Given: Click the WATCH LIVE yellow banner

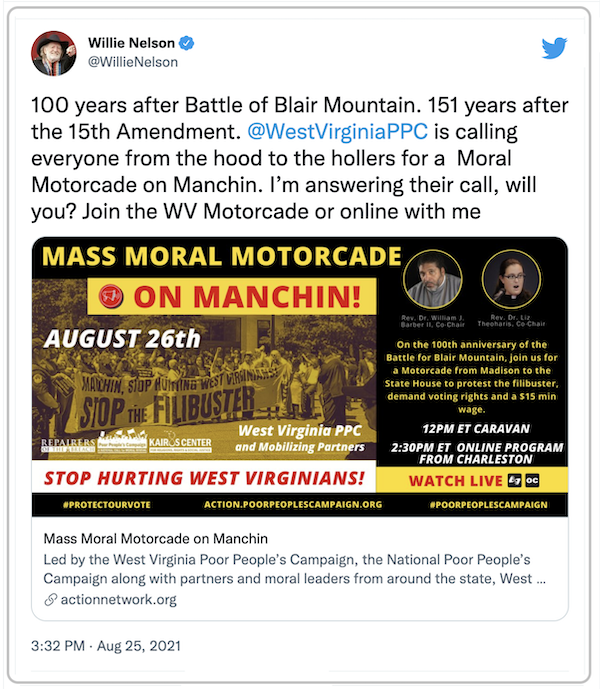Looking at the screenshot, I should pos(472,480).
